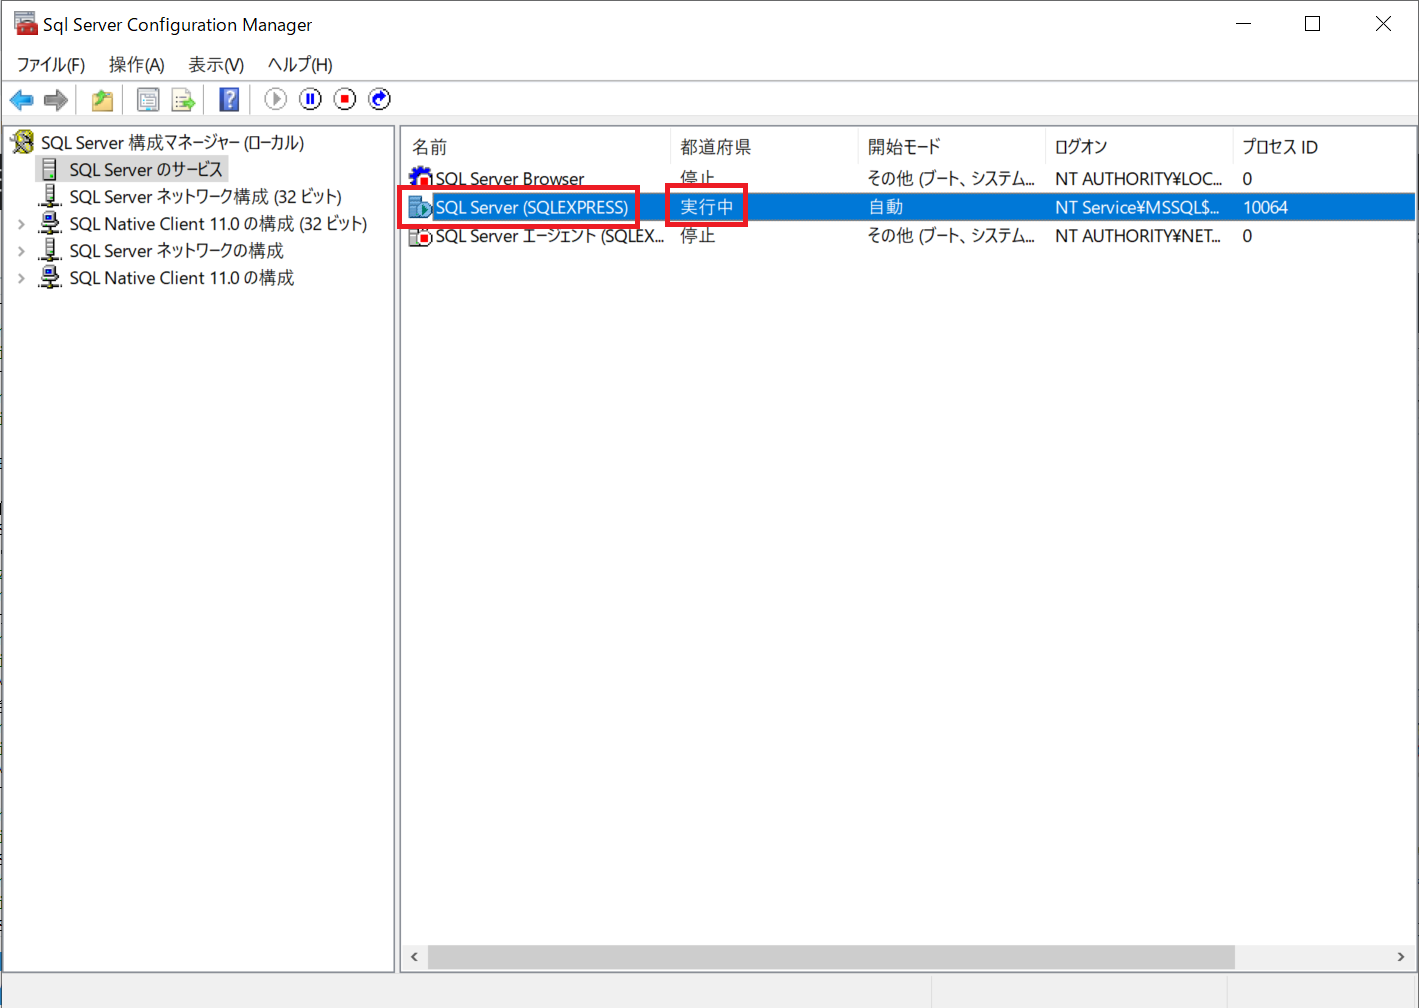Select SQL Server ネットワークの構成 tree label

(176, 250)
